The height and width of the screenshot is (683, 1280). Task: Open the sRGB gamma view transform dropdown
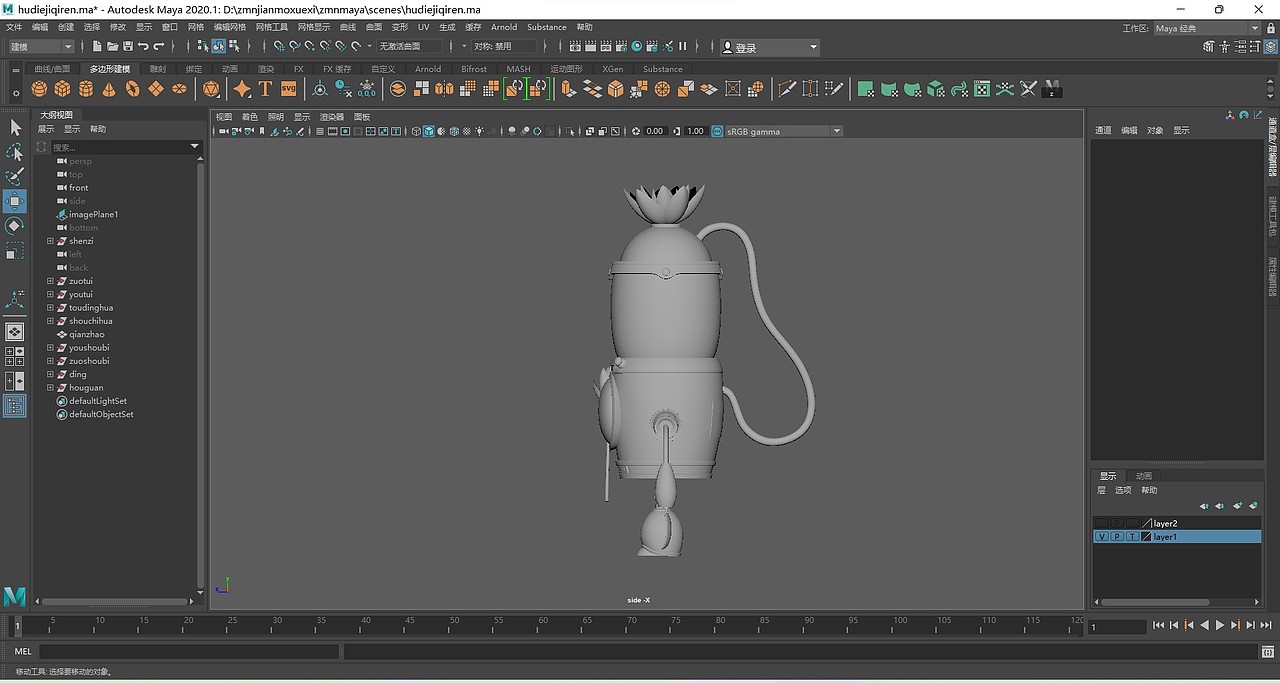782,131
